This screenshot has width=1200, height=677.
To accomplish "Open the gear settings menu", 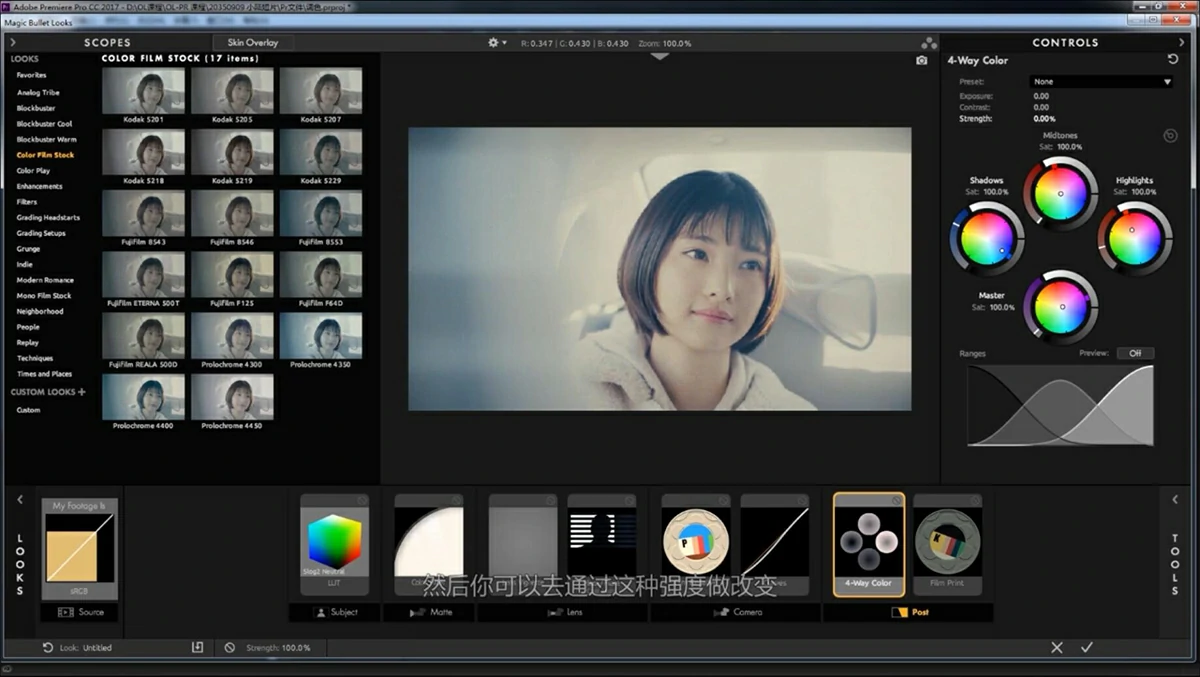I will tap(496, 43).
